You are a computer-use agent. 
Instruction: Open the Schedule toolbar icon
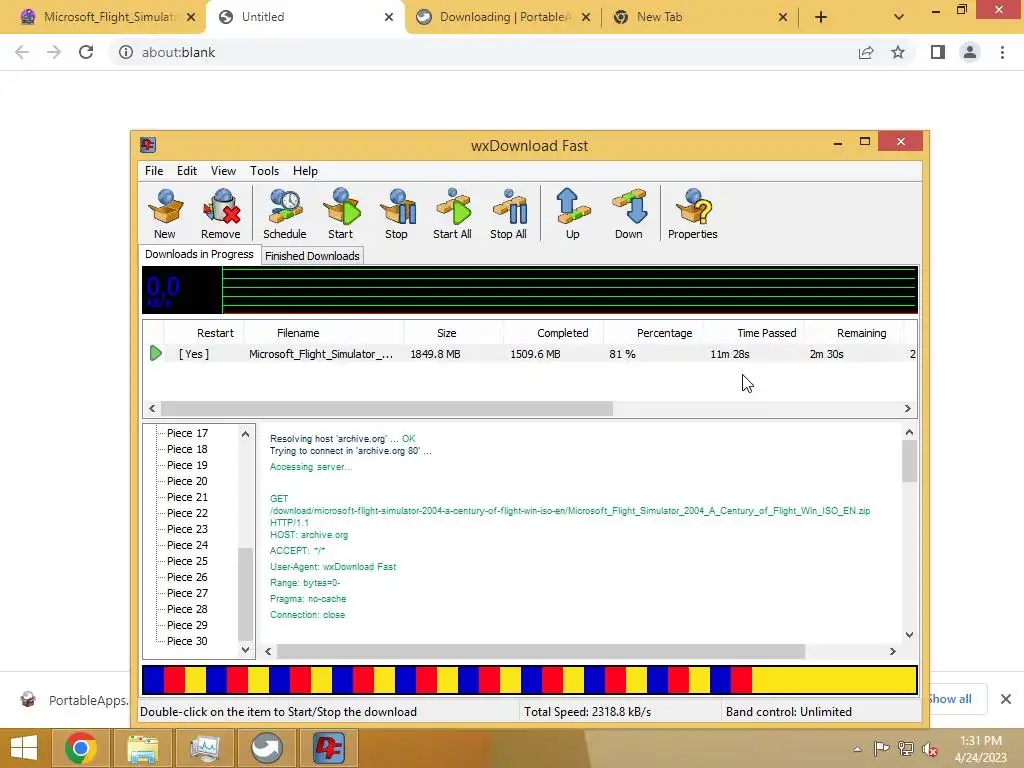tap(285, 214)
